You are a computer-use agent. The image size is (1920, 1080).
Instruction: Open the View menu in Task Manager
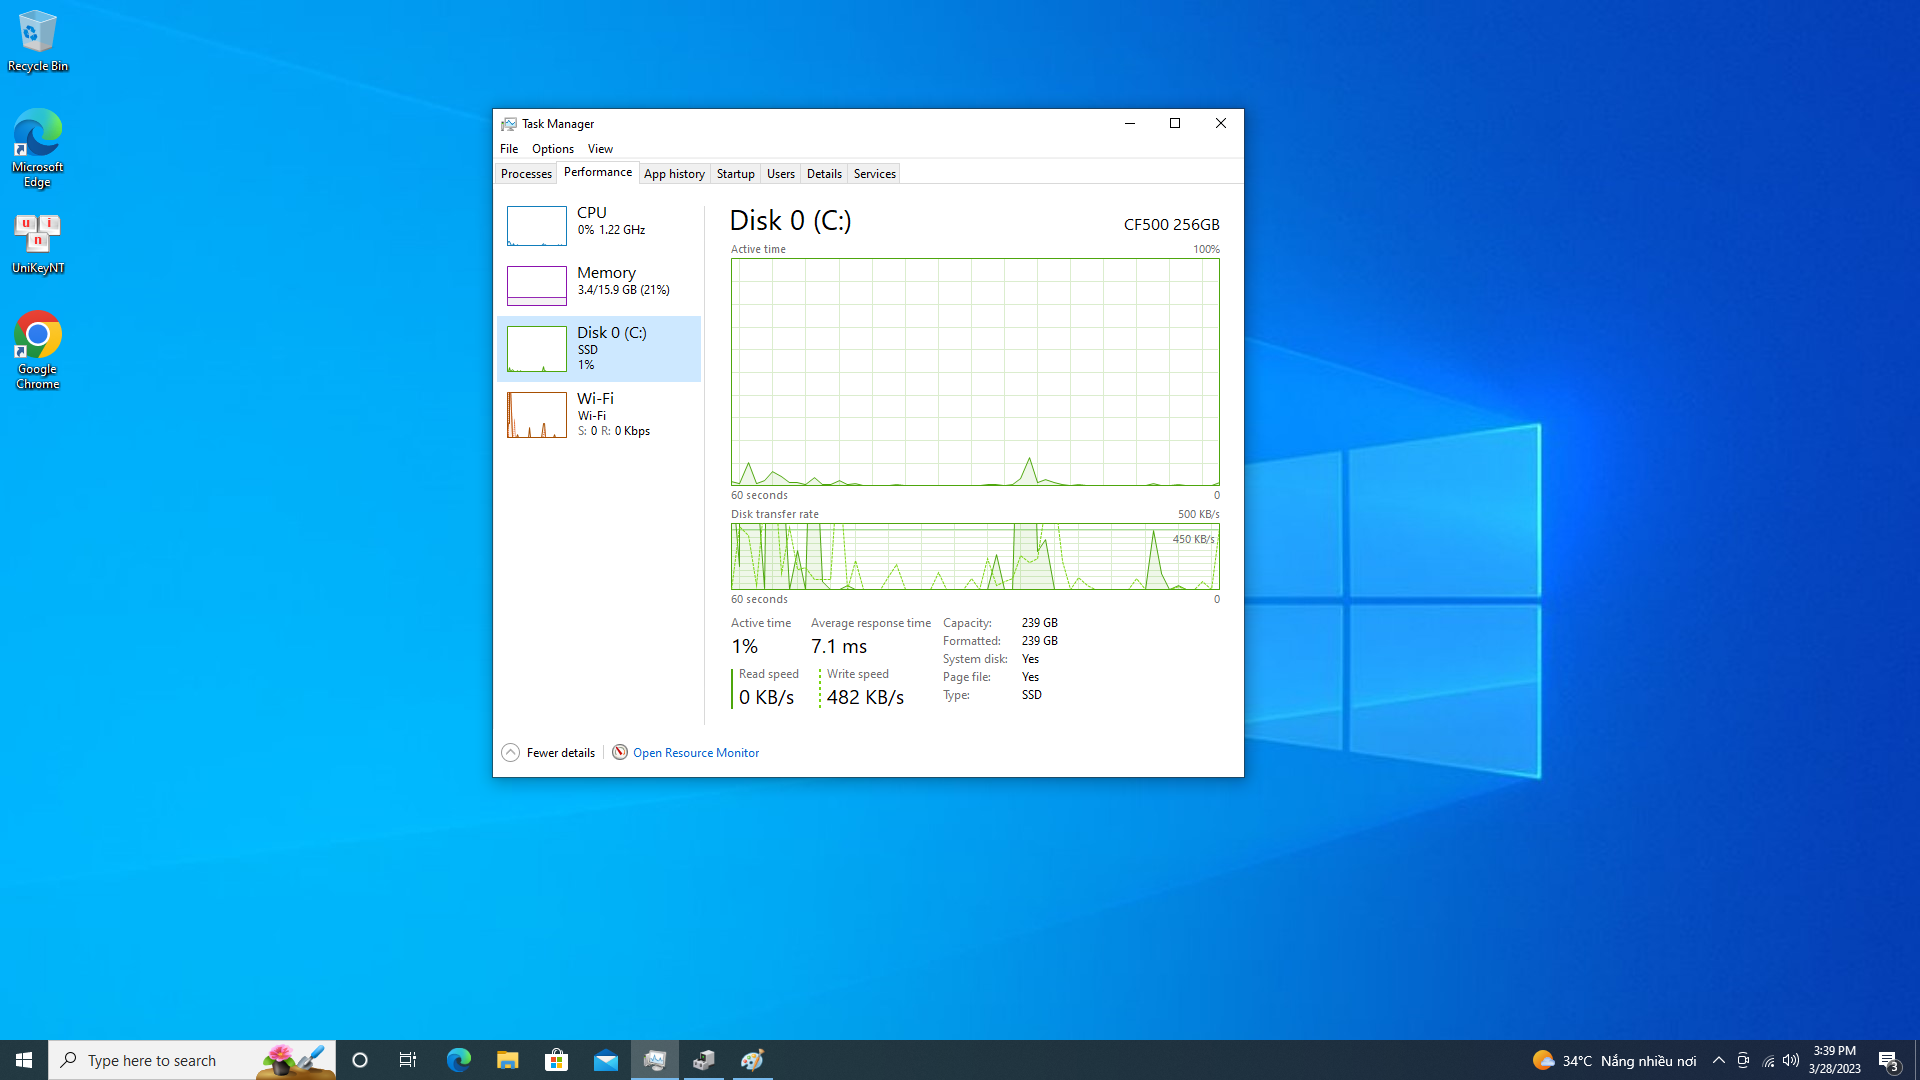pyautogui.click(x=599, y=148)
